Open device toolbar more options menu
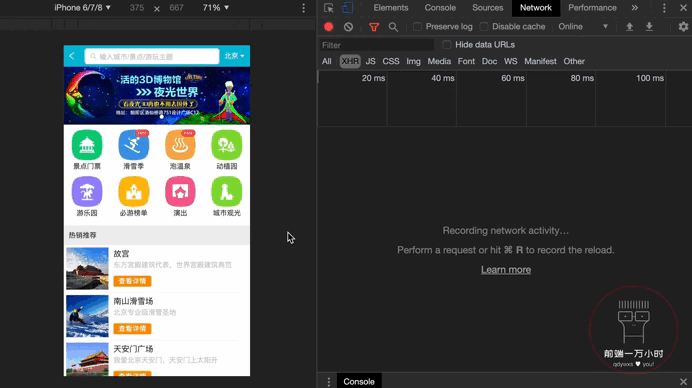This screenshot has height=388, width=692. [303, 8]
